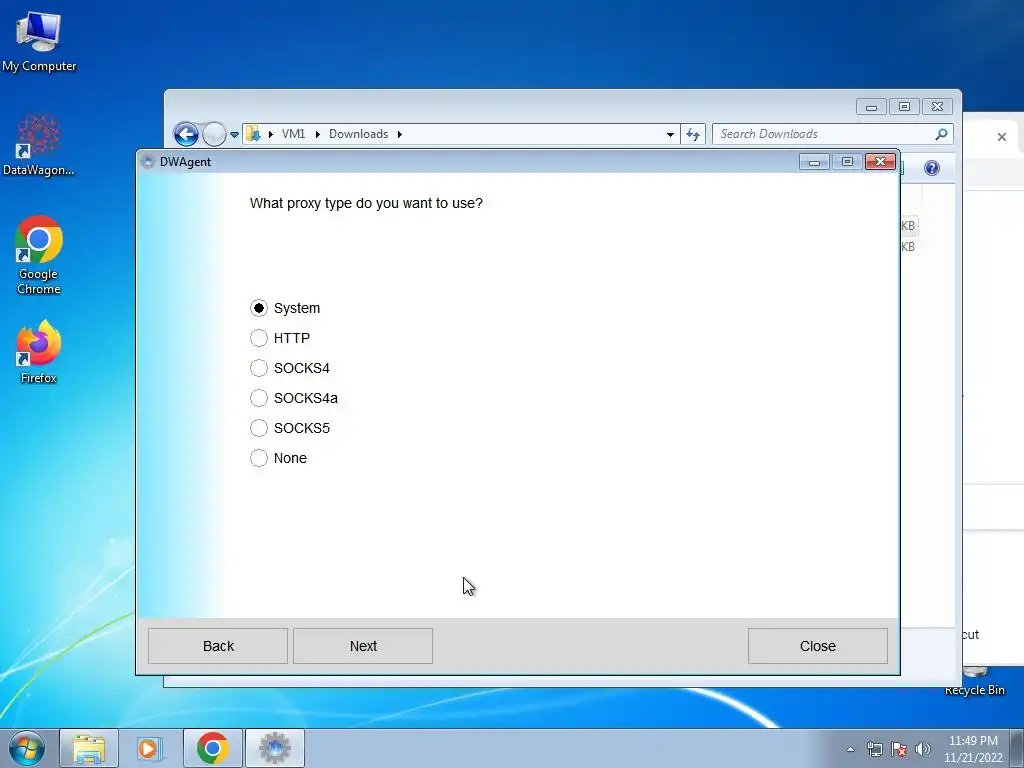The width and height of the screenshot is (1024, 768).
Task: Select the My Computer desktop icon
Action: 39,42
